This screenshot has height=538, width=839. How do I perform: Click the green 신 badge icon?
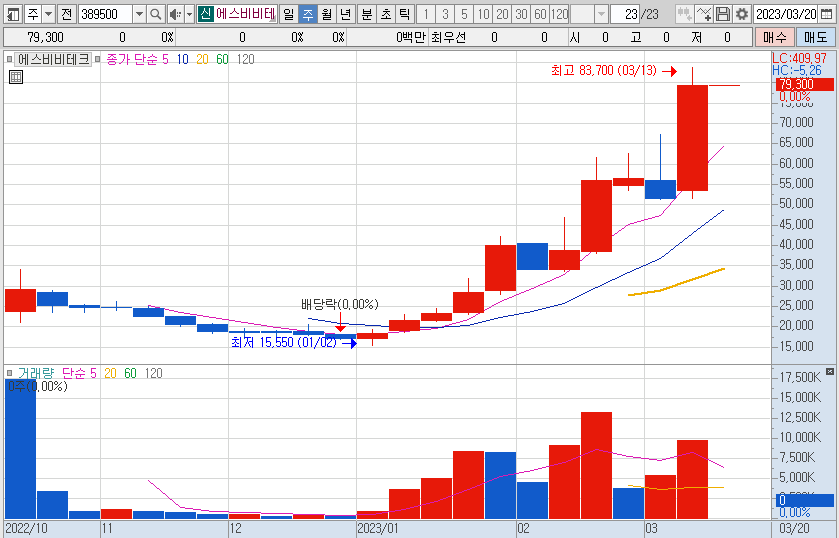point(205,14)
